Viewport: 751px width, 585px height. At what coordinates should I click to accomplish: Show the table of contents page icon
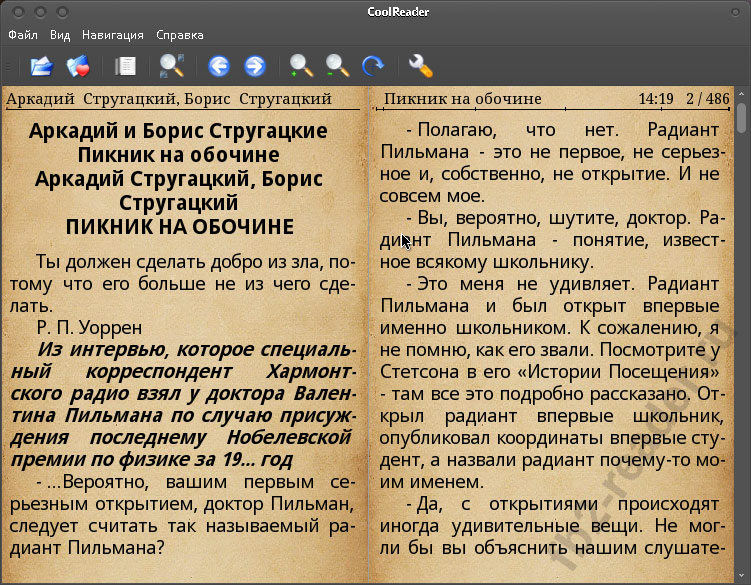126,67
